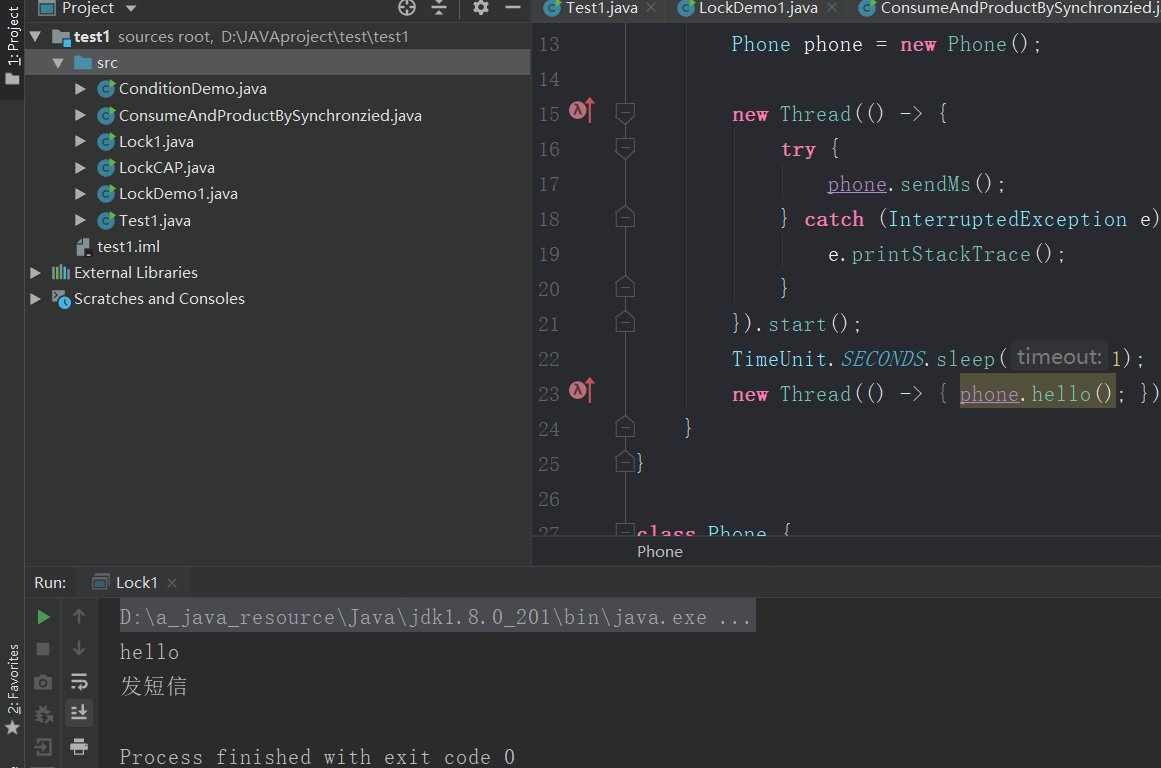This screenshot has width=1161, height=768.
Task: Click the Stop process square icon
Action: pyautogui.click(x=43, y=649)
